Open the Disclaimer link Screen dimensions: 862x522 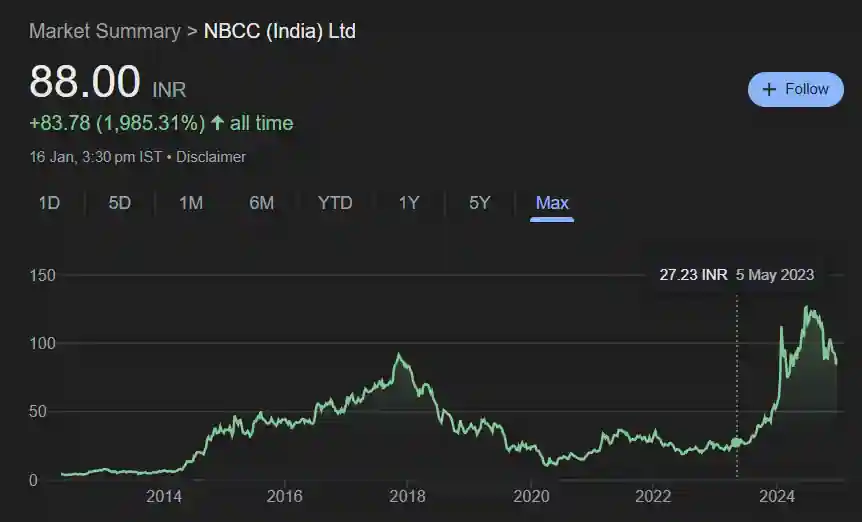coord(211,157)
